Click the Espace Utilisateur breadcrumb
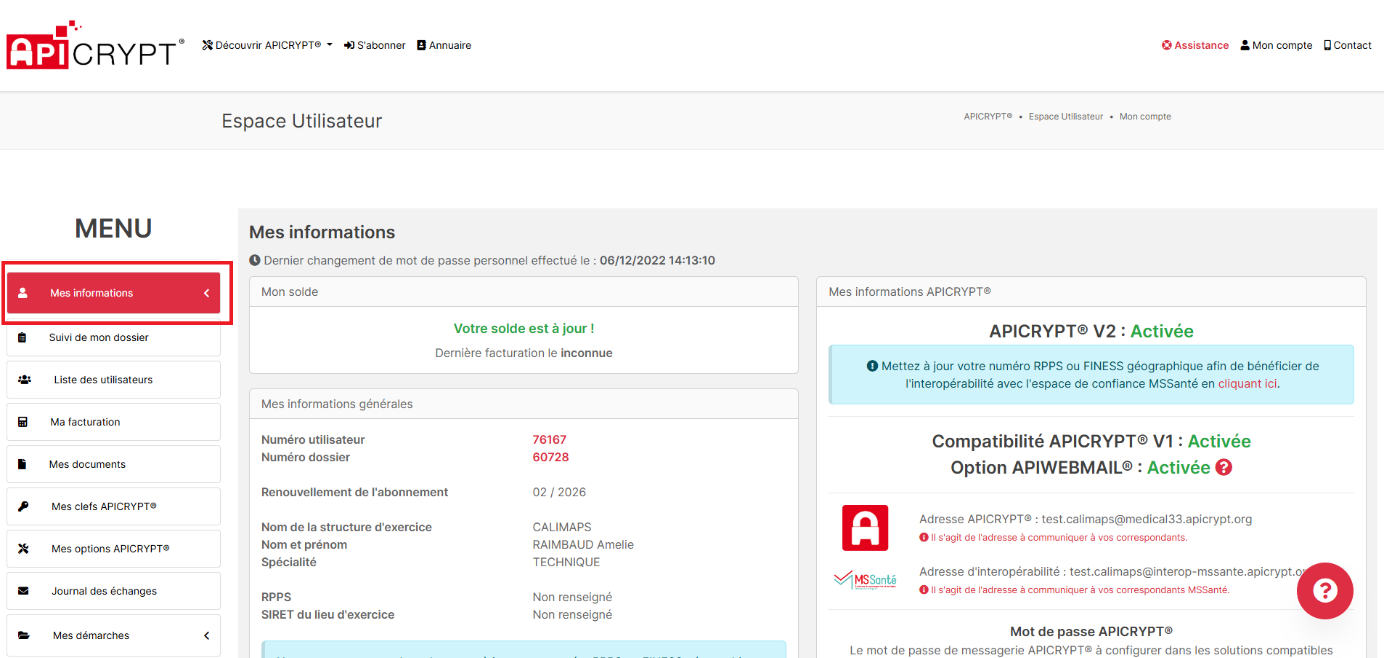The height and width of the screenshot is (658, 1384). click(1065, 117)
